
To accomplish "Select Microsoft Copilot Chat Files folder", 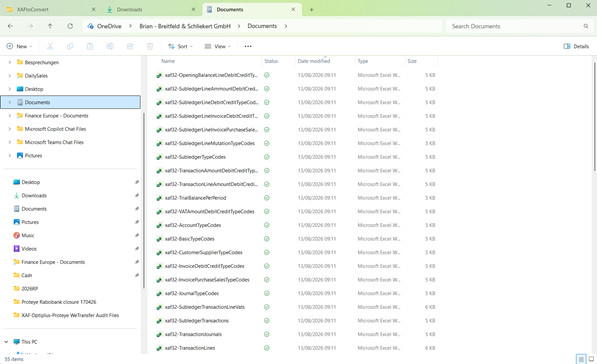I will (x=55, y=129).
